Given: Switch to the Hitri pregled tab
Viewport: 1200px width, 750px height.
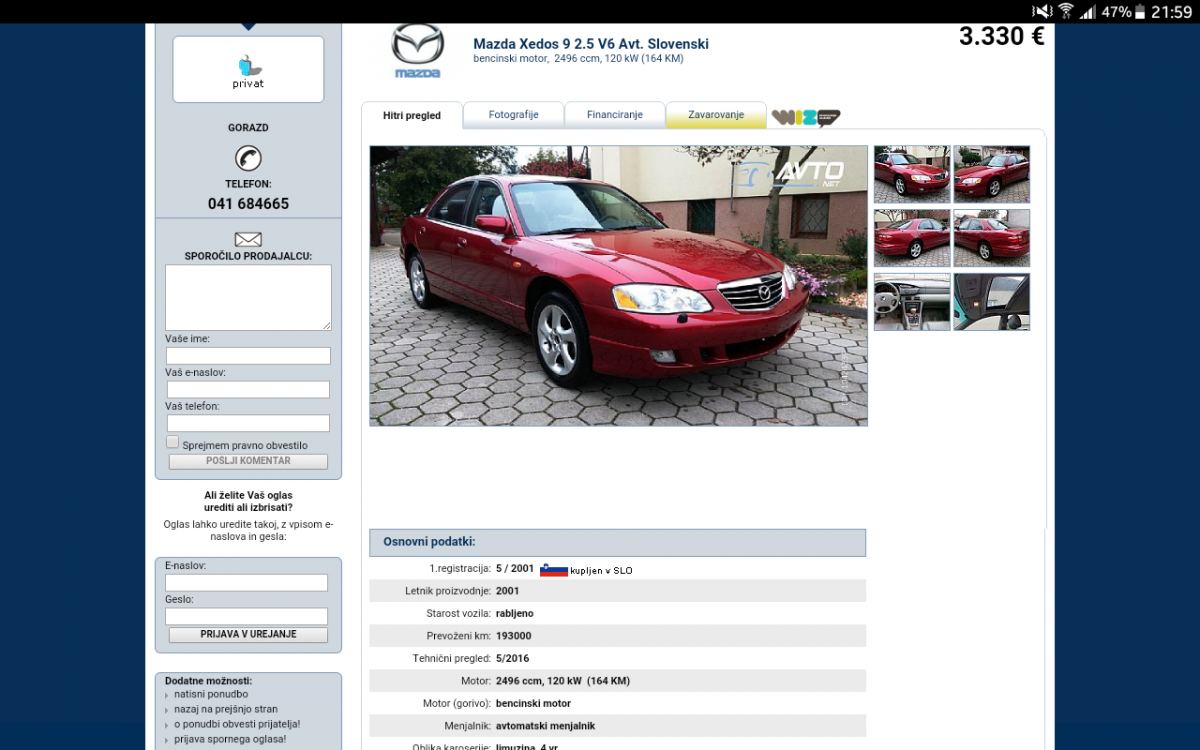Looking at the screenshot, I should point(412,116).
